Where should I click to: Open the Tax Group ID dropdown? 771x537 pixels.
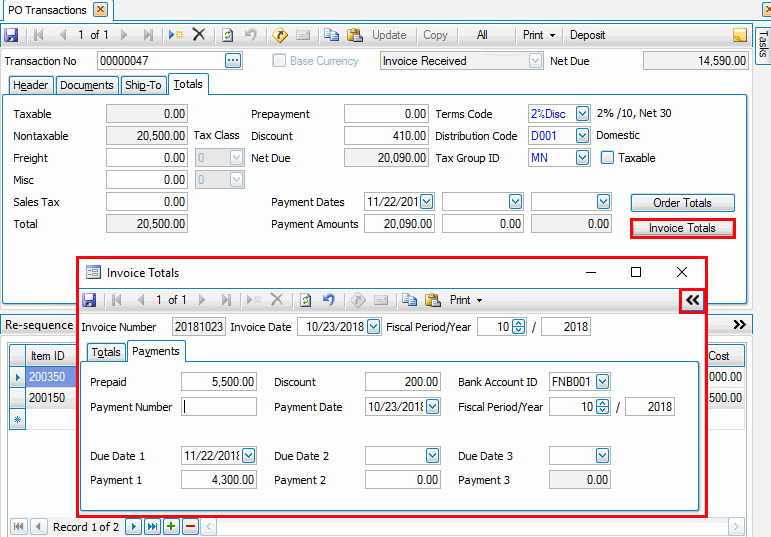tap(582, 158)
